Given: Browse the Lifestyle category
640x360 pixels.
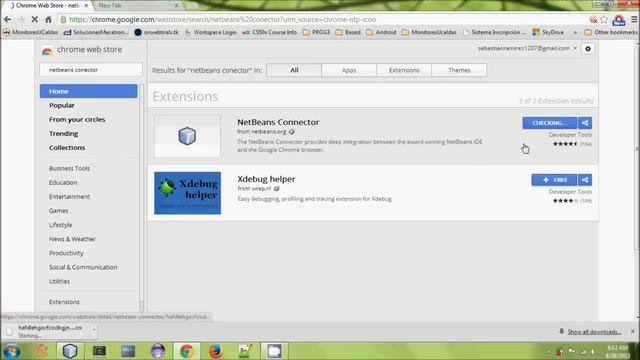Looking at the screenshot, I should point(60,225).
